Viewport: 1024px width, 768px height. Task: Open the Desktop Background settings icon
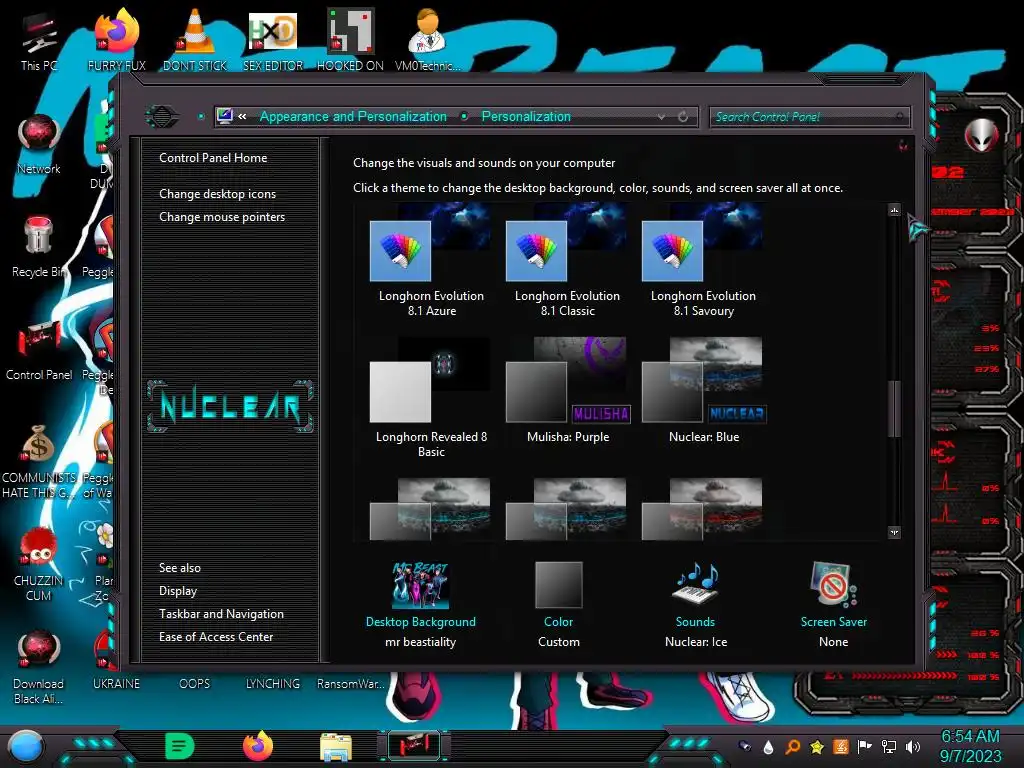pyautogui.click(x=421, y=585)
